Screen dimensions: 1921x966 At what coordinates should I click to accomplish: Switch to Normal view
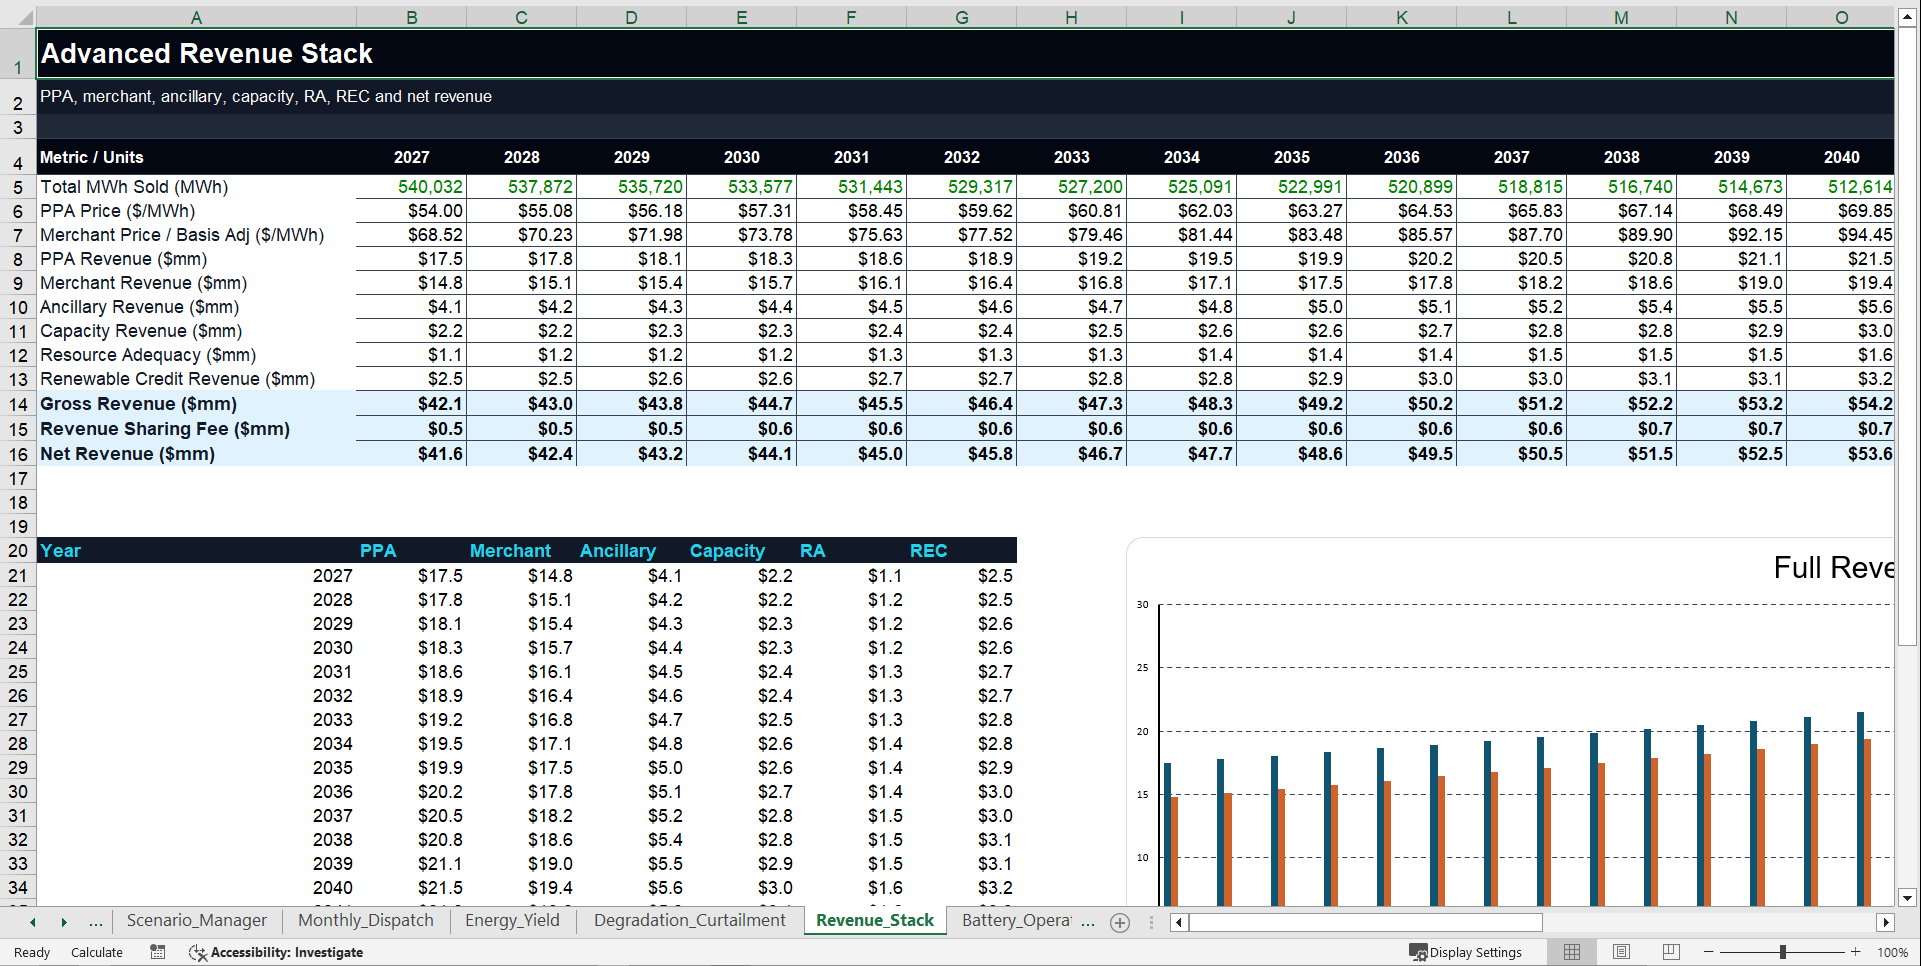[x=1572, y=952]
